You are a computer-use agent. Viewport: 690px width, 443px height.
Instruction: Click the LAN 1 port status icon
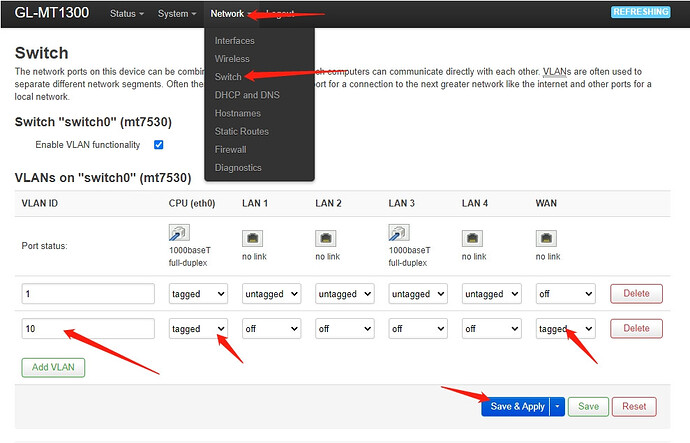tap(253, 238)
